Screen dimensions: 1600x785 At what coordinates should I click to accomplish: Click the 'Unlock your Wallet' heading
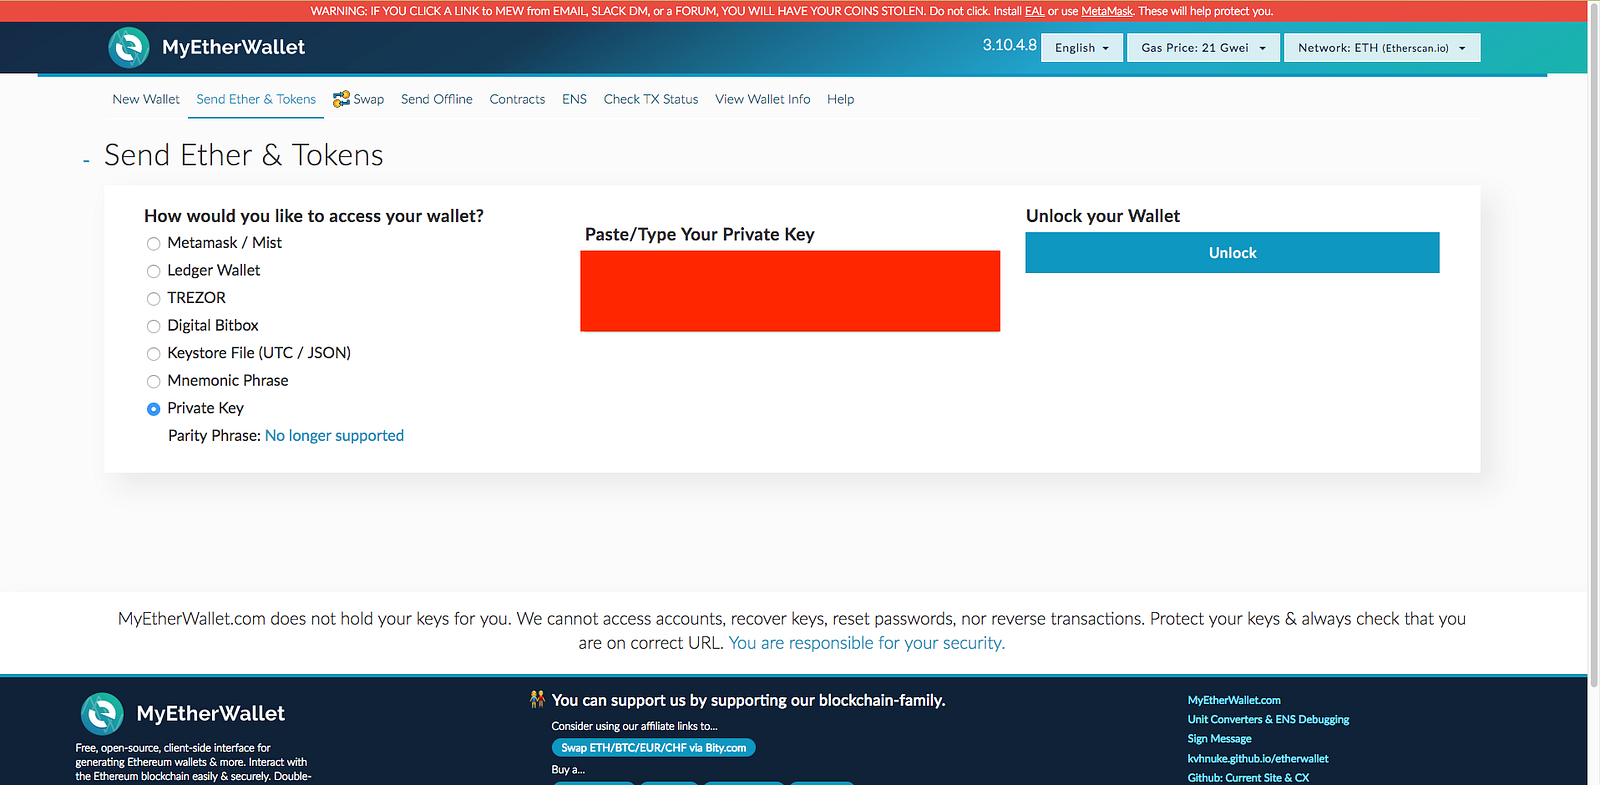pos(1103,216)
